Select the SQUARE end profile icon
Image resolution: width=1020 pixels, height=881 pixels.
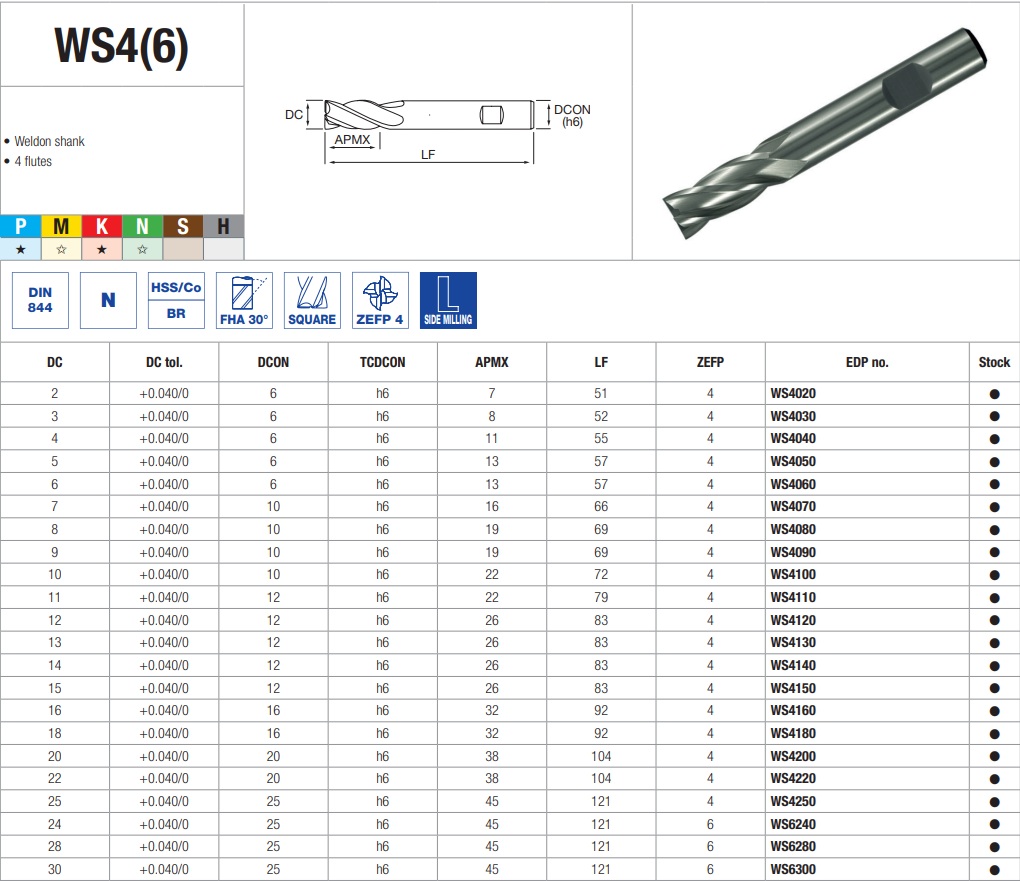312,300
